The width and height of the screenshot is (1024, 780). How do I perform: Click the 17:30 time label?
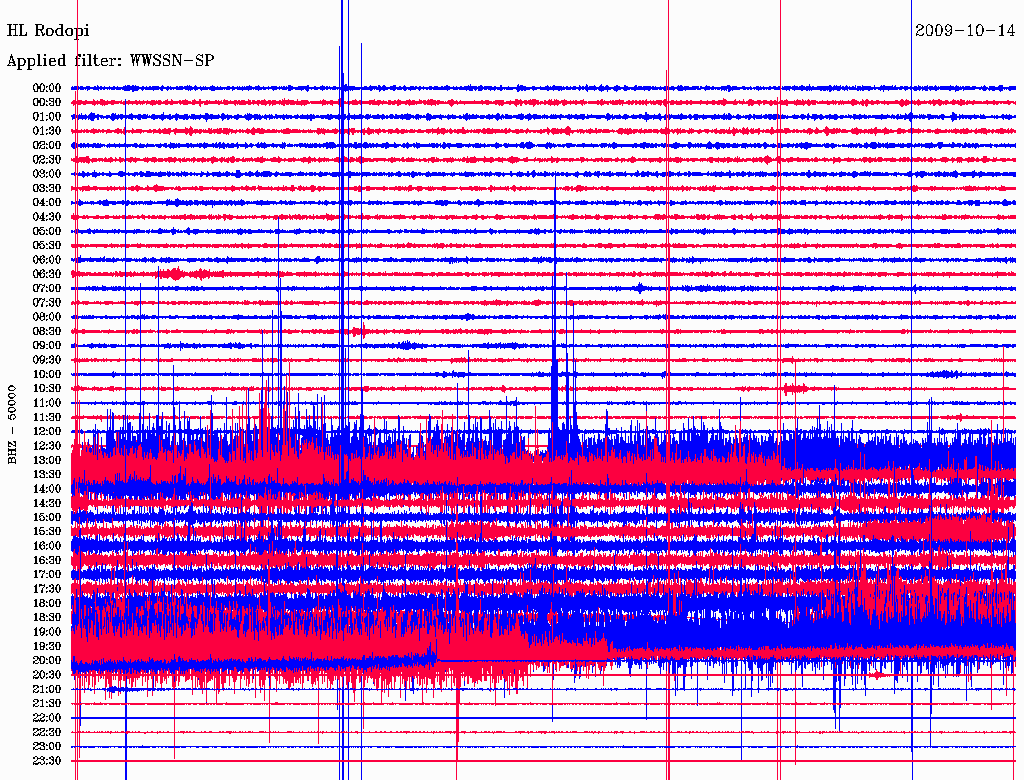click(x=47, y=589)
